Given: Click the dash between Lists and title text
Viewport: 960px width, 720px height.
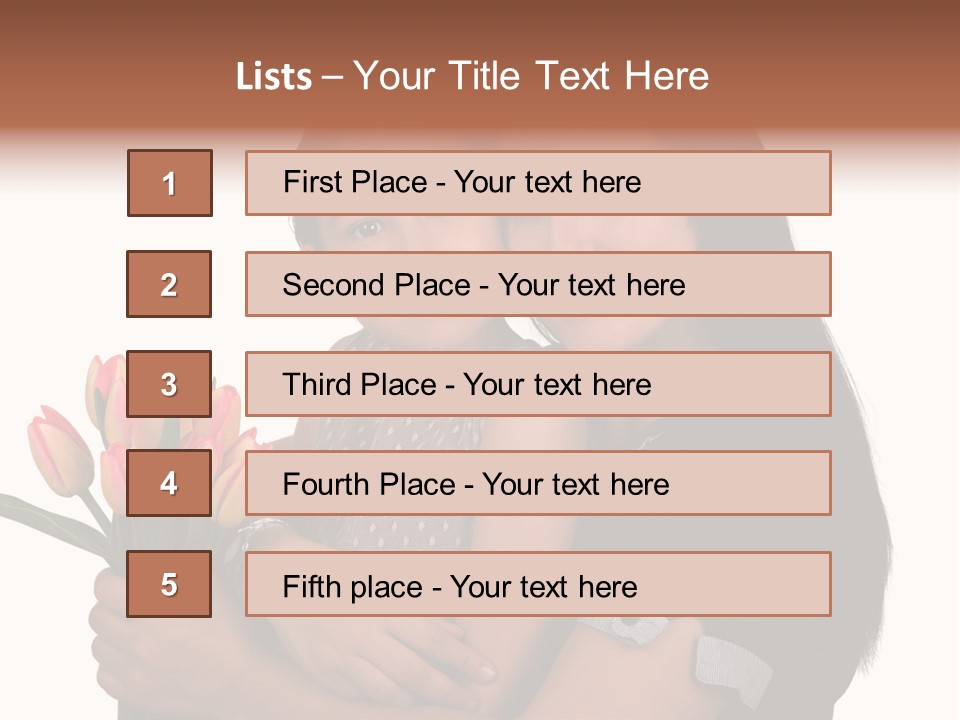Looking at the screenshot, I should pos(333,77).
